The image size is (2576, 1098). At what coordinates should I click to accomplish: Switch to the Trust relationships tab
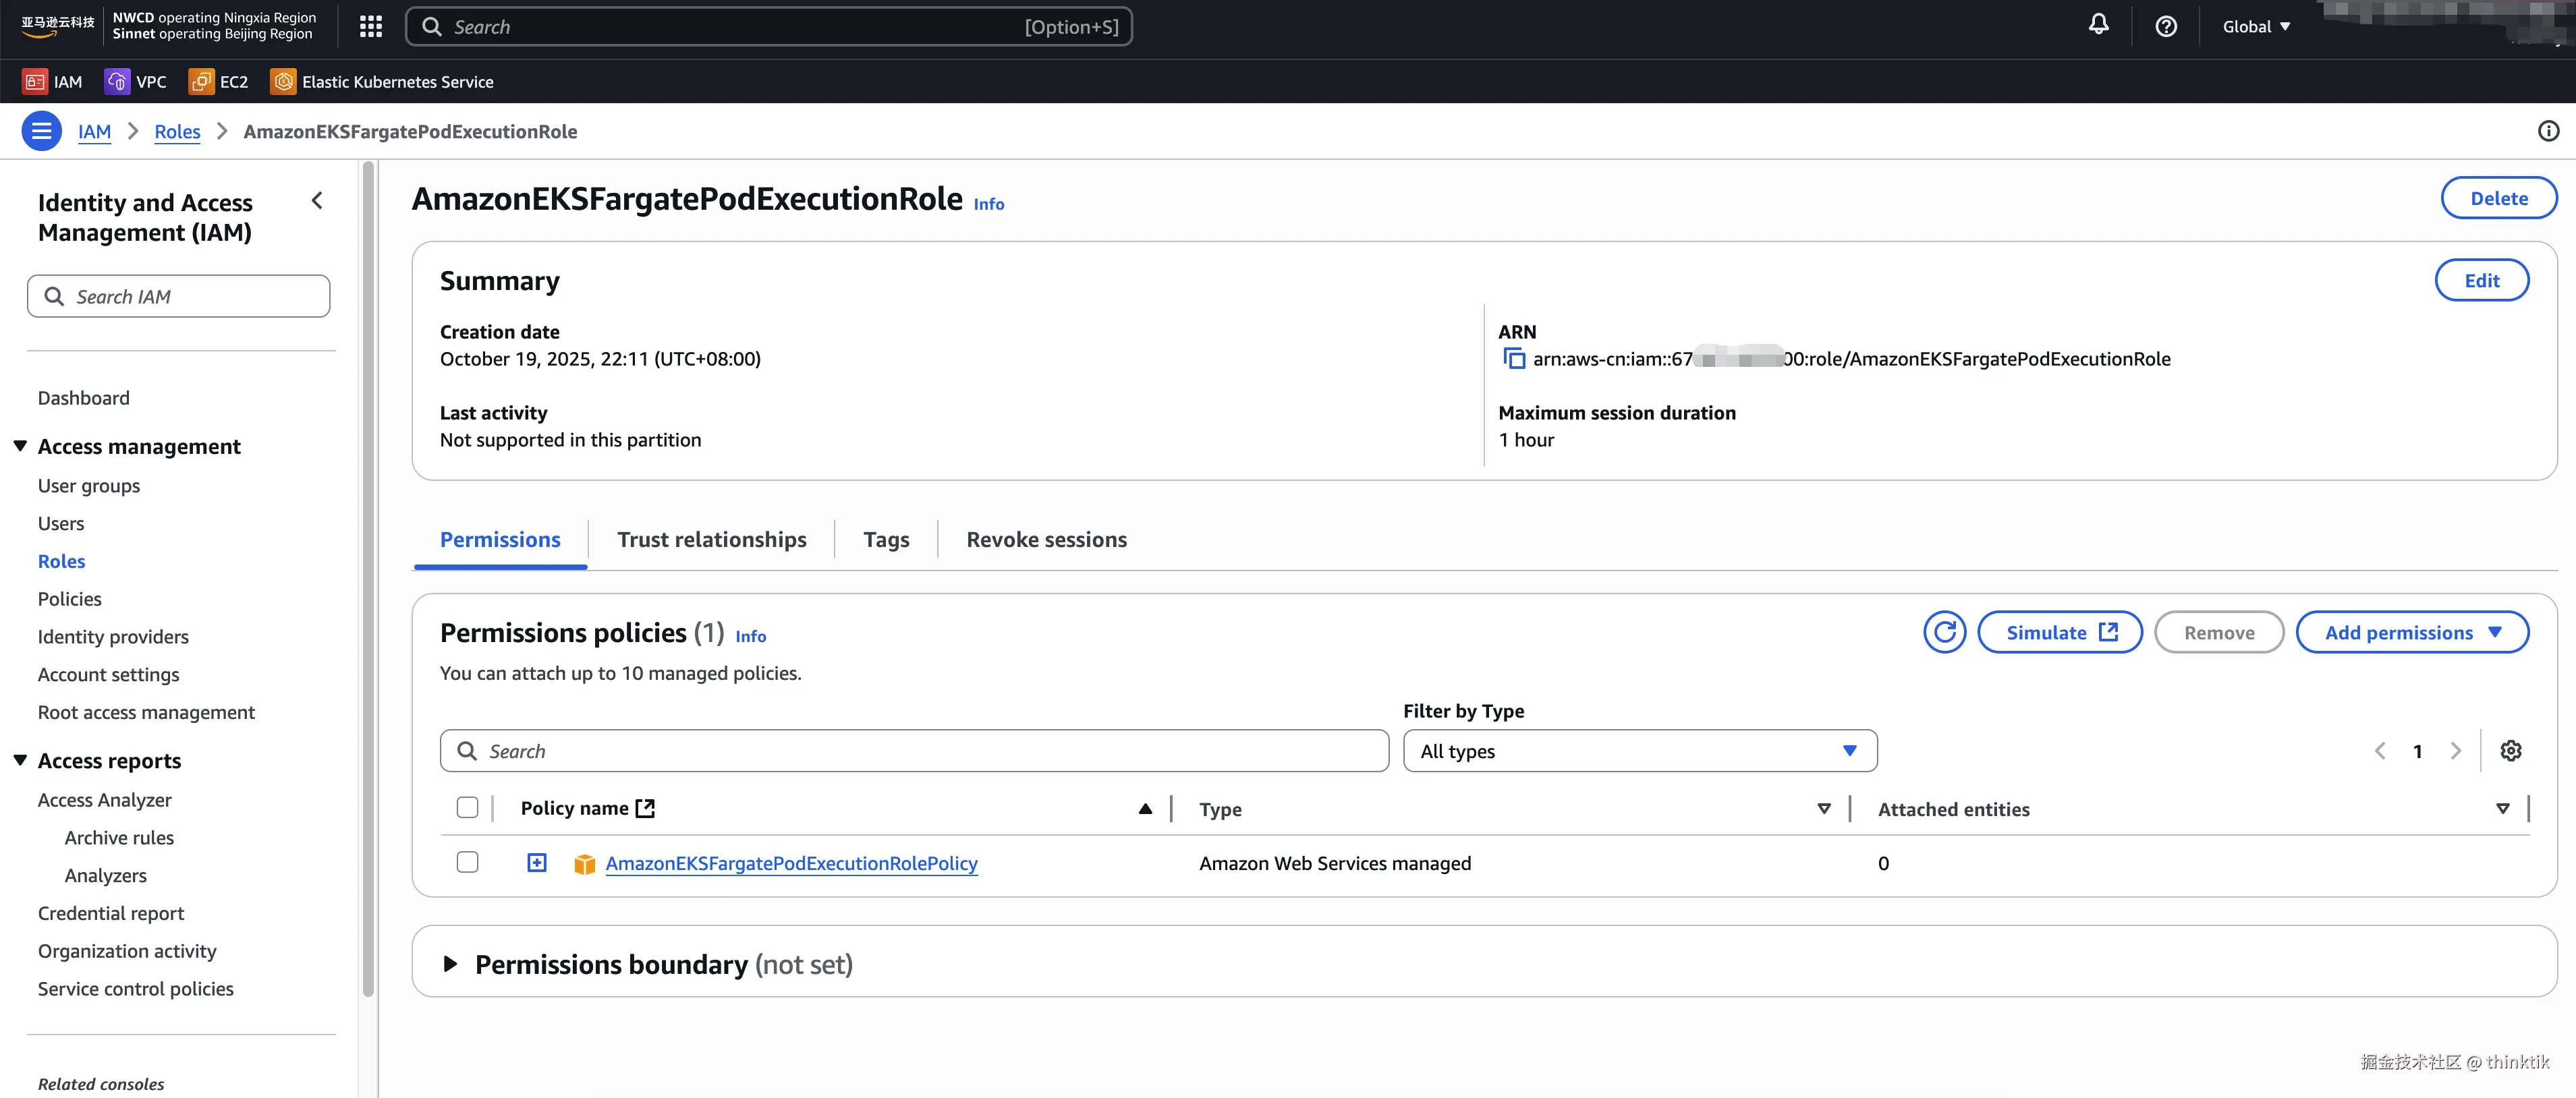pos(711,540)
